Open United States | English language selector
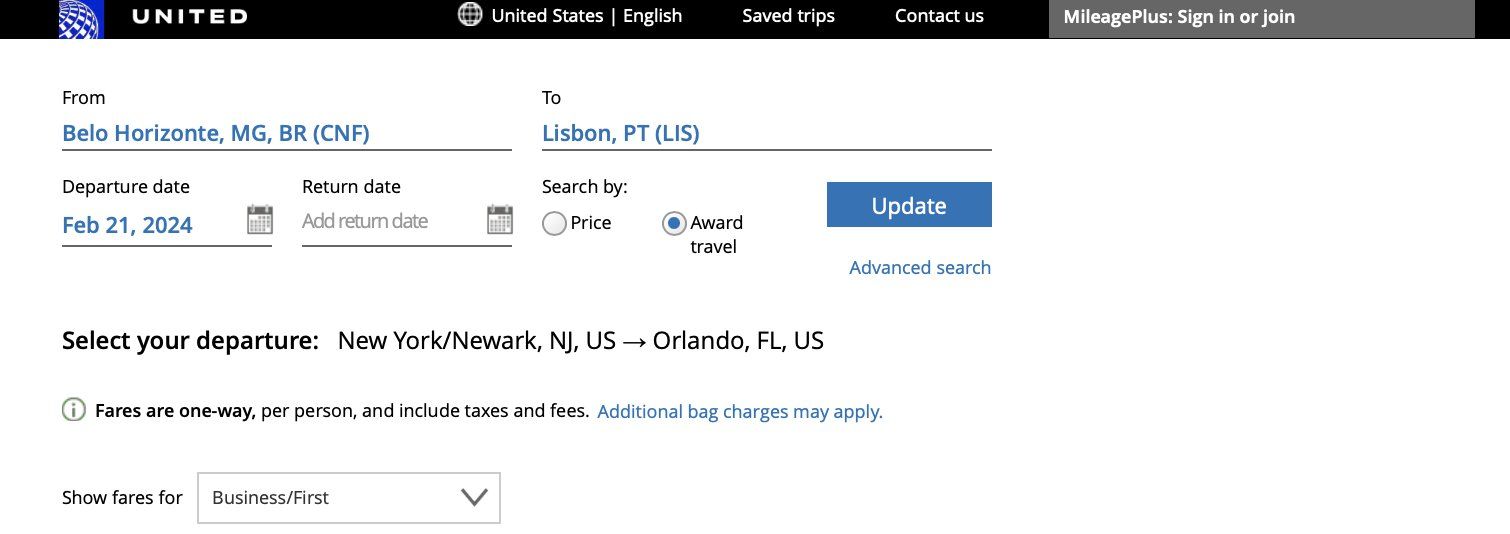Viewport: 1510px width, 534px height. [586, 16]
